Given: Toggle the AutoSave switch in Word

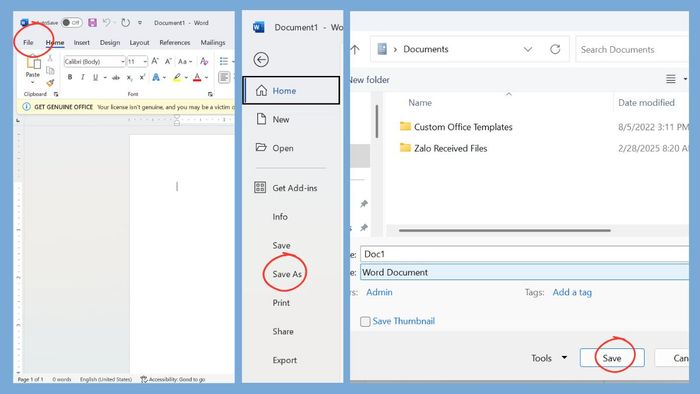Looking at the screenshot, I should [71, 22].
